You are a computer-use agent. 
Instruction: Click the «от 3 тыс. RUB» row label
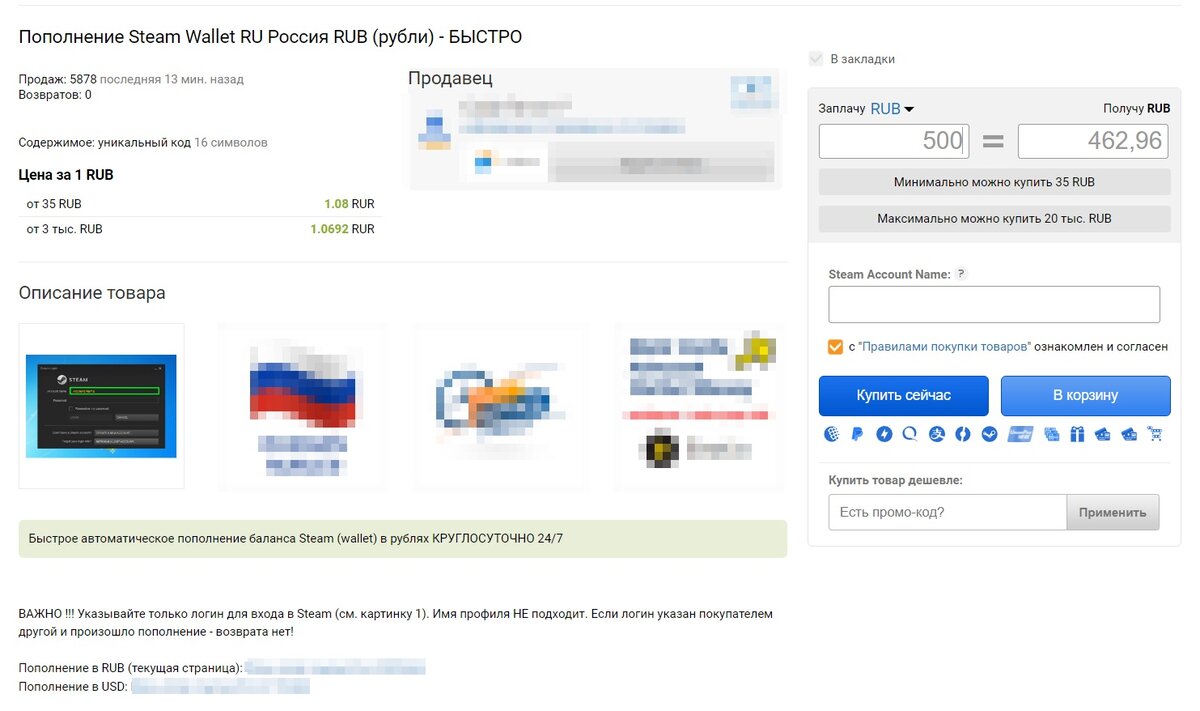click(x=64, y=229)
